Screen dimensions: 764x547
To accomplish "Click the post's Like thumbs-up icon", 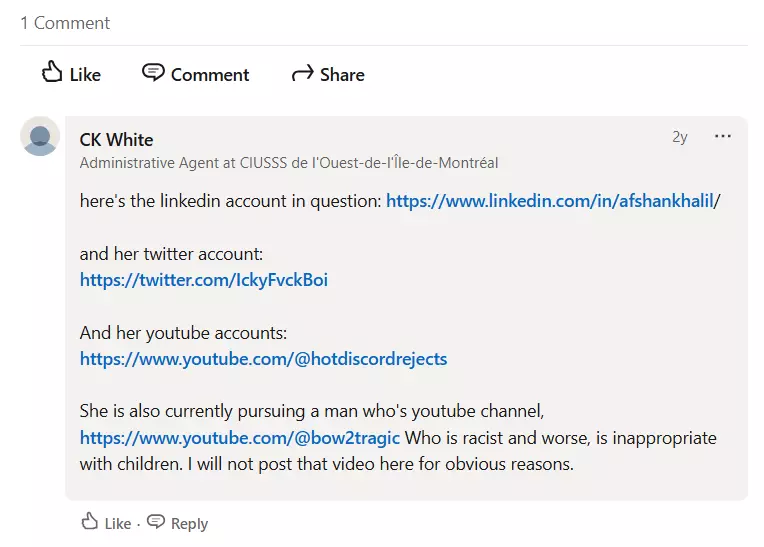I will click(x=52, y=72).
